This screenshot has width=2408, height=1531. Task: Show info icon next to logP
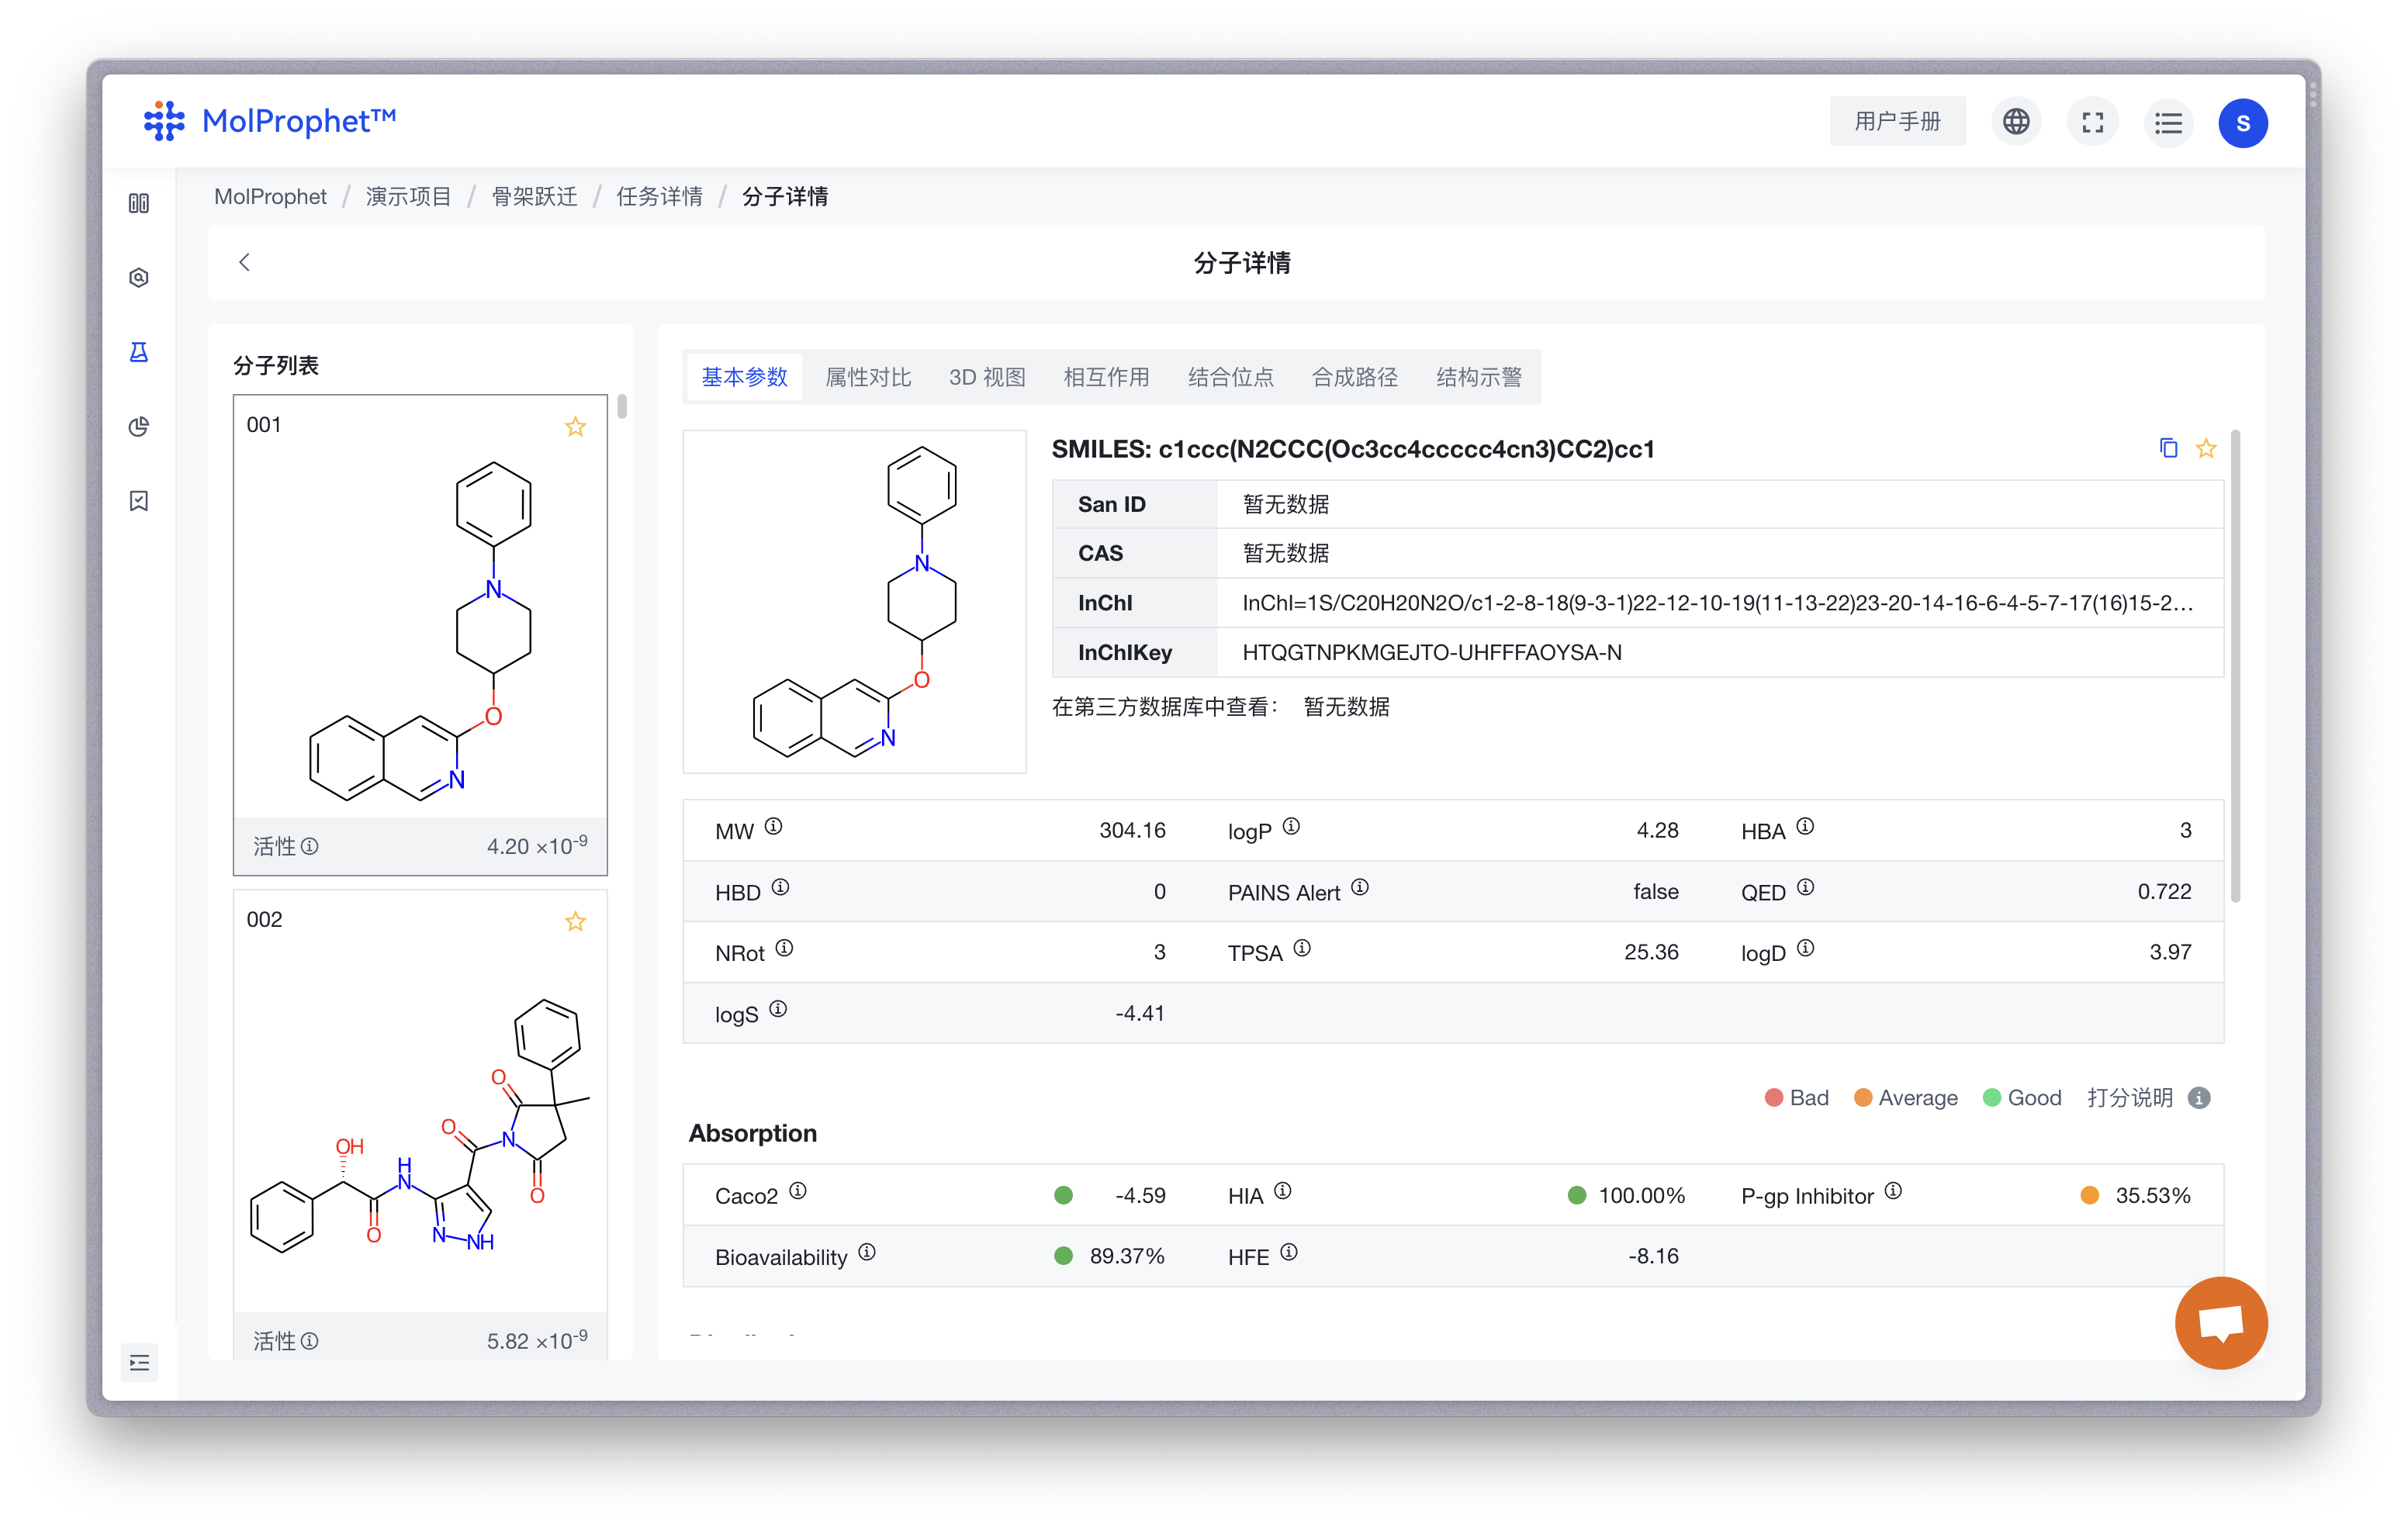click(x=1291, y=827)
